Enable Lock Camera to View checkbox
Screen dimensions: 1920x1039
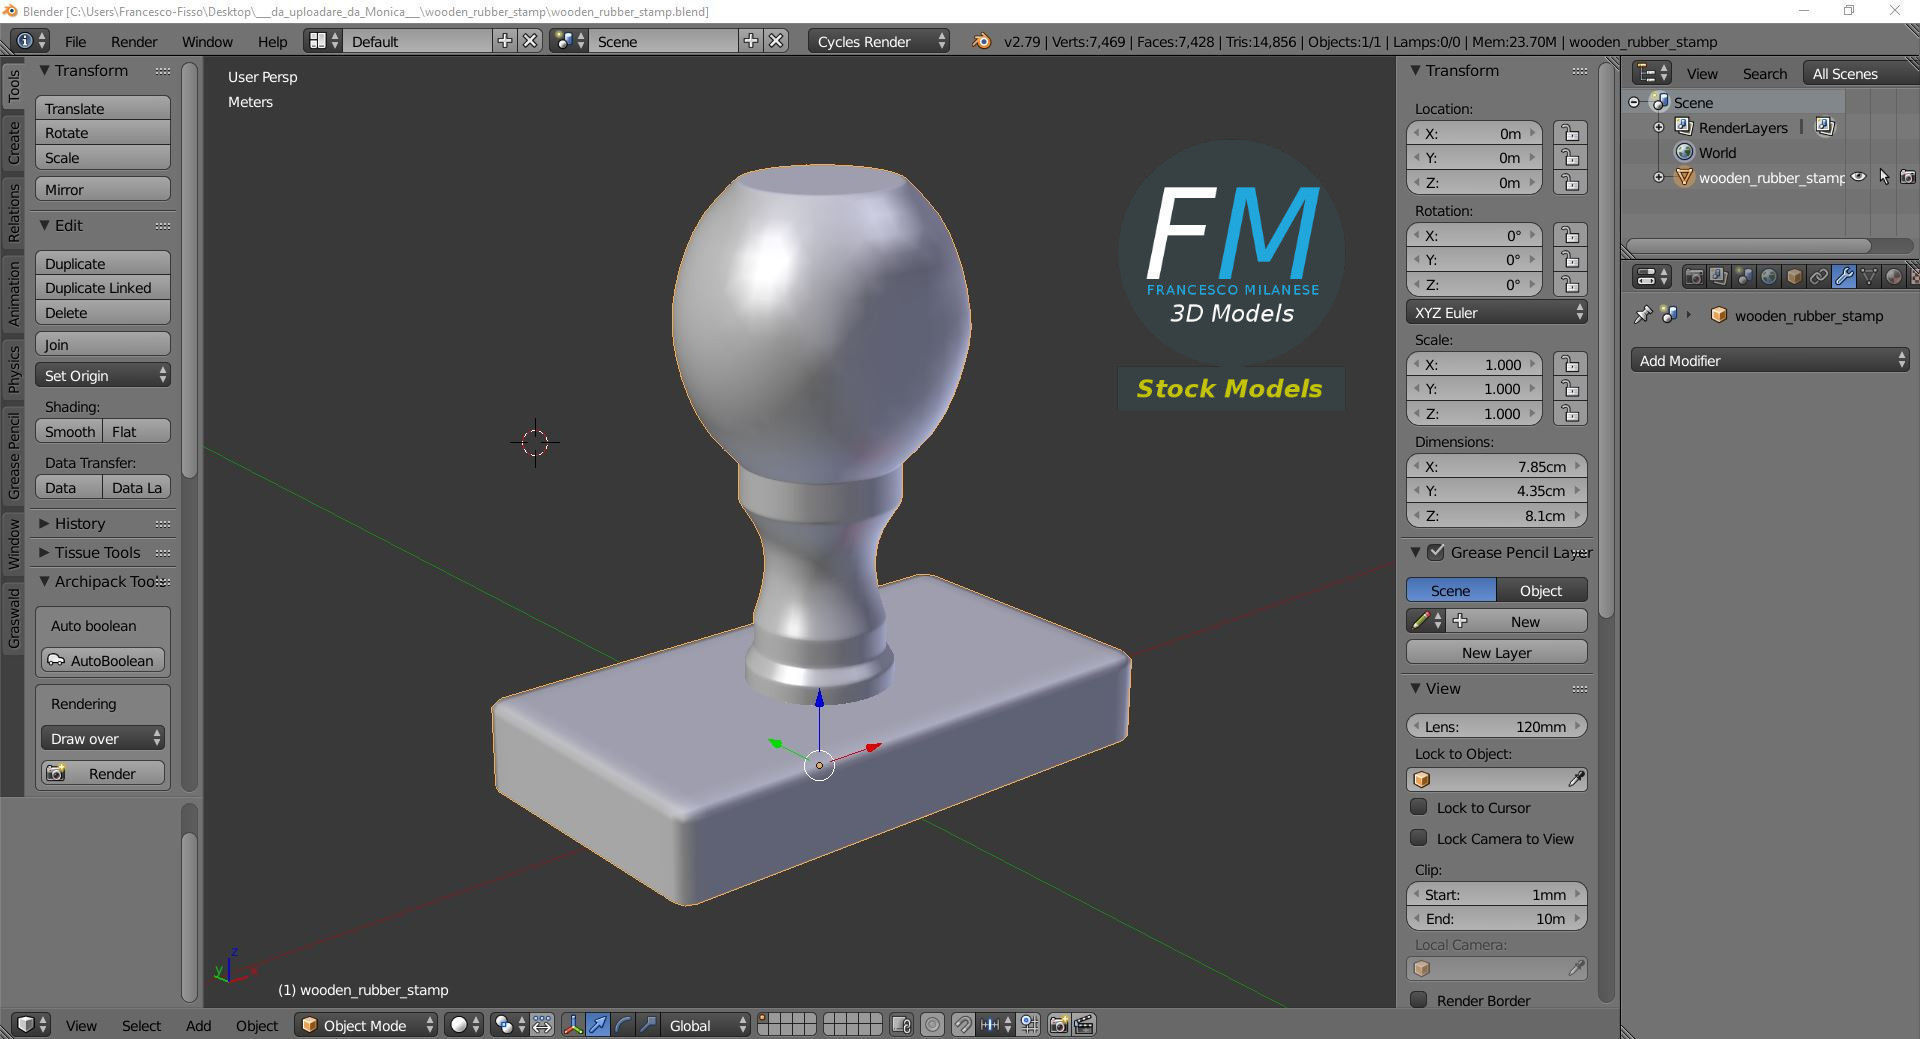click(1418, 838)
